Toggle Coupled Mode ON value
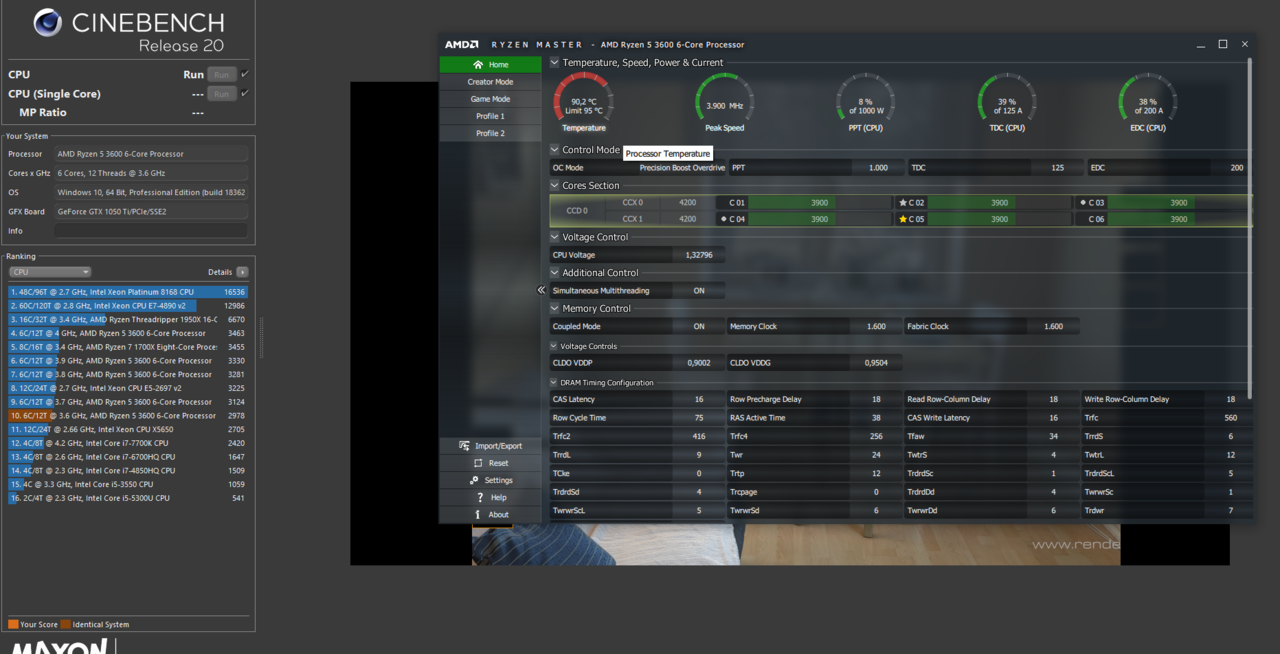Viewport: 1280px width, 654px height. (699, 326)
